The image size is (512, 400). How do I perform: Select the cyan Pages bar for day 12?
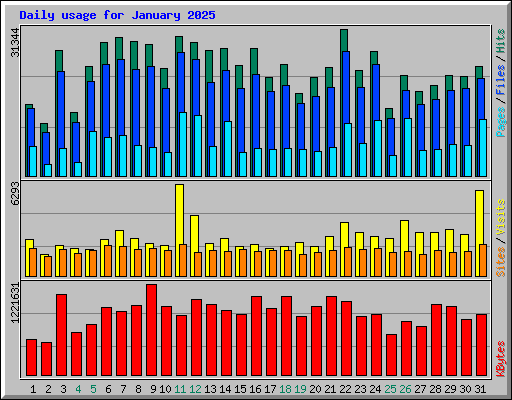198,146
